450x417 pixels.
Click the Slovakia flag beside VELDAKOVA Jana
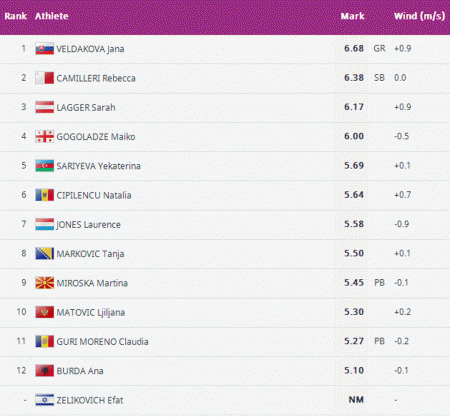tap(45, 49)
